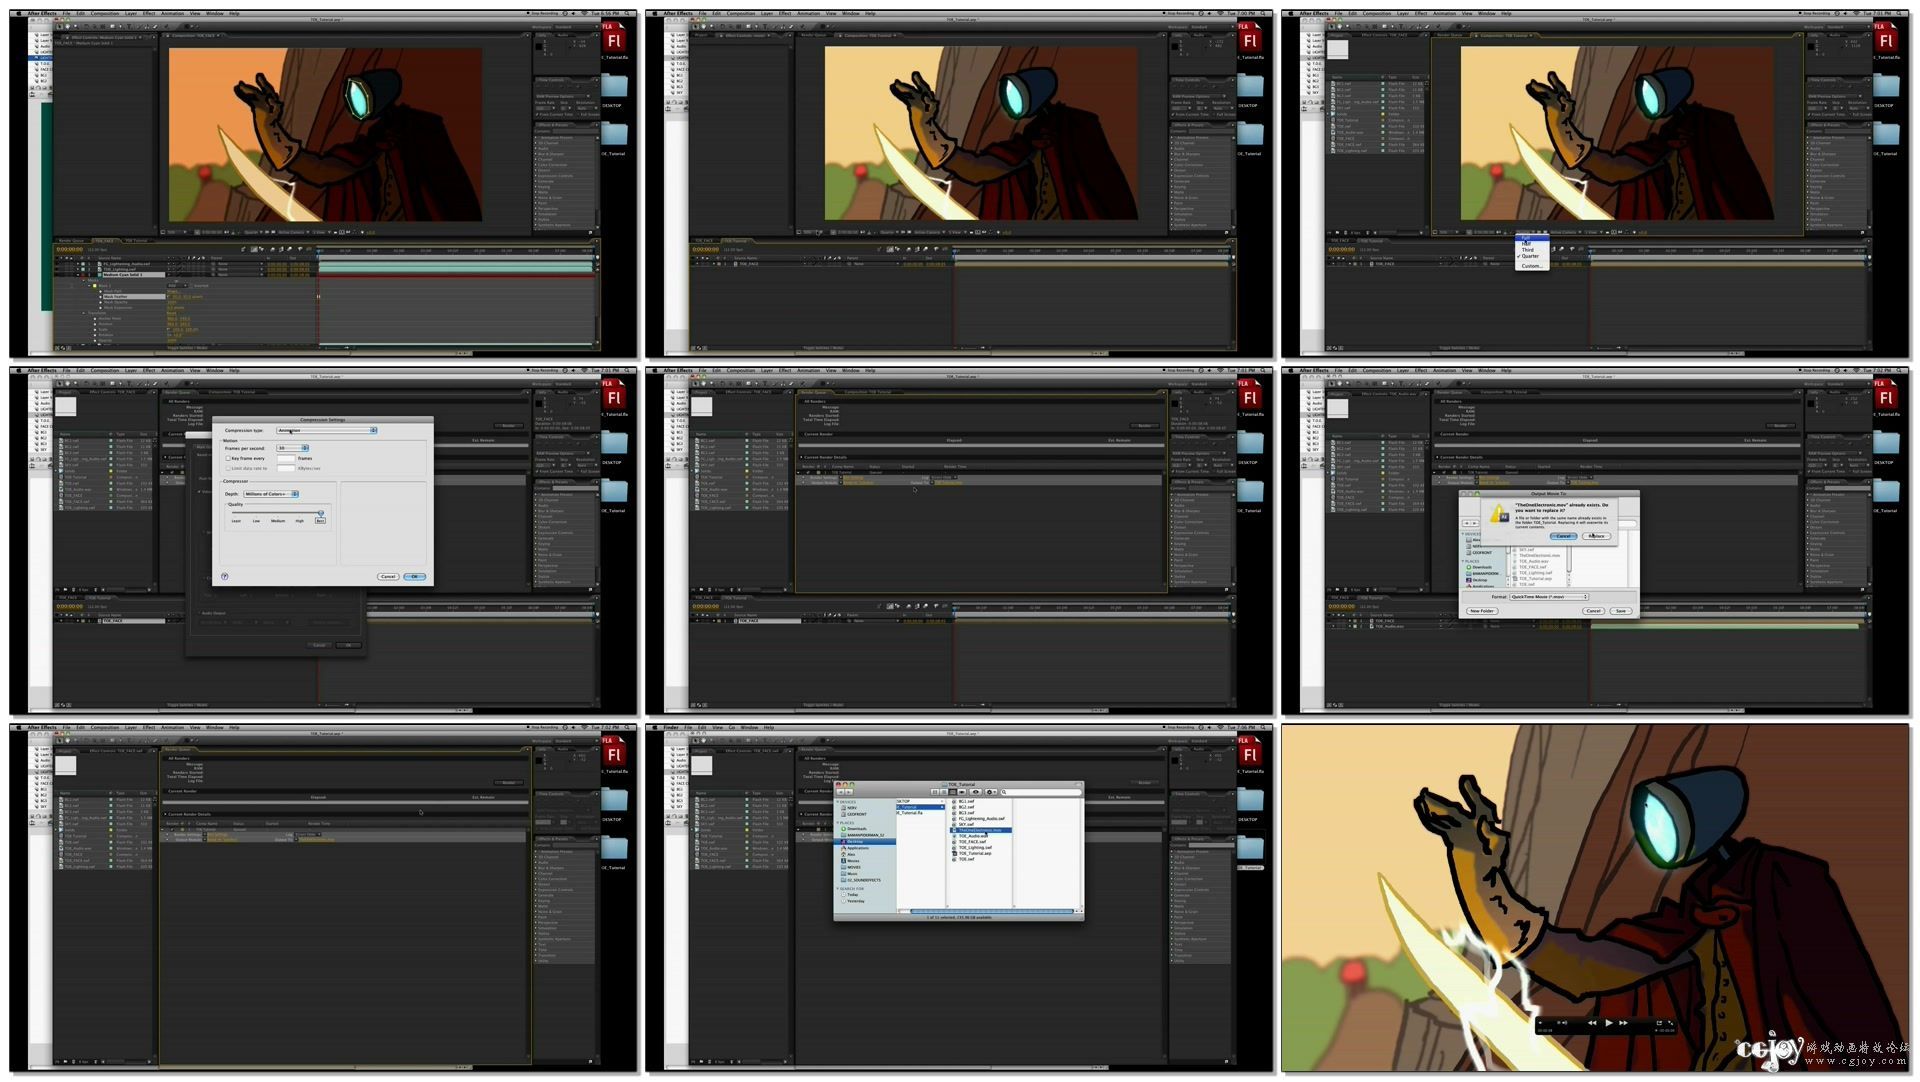The height and width of the screenshot is (1082, 1920).
Task: Collapse the DEVICES section in Finder sidebar
Action: pos(837,802)
